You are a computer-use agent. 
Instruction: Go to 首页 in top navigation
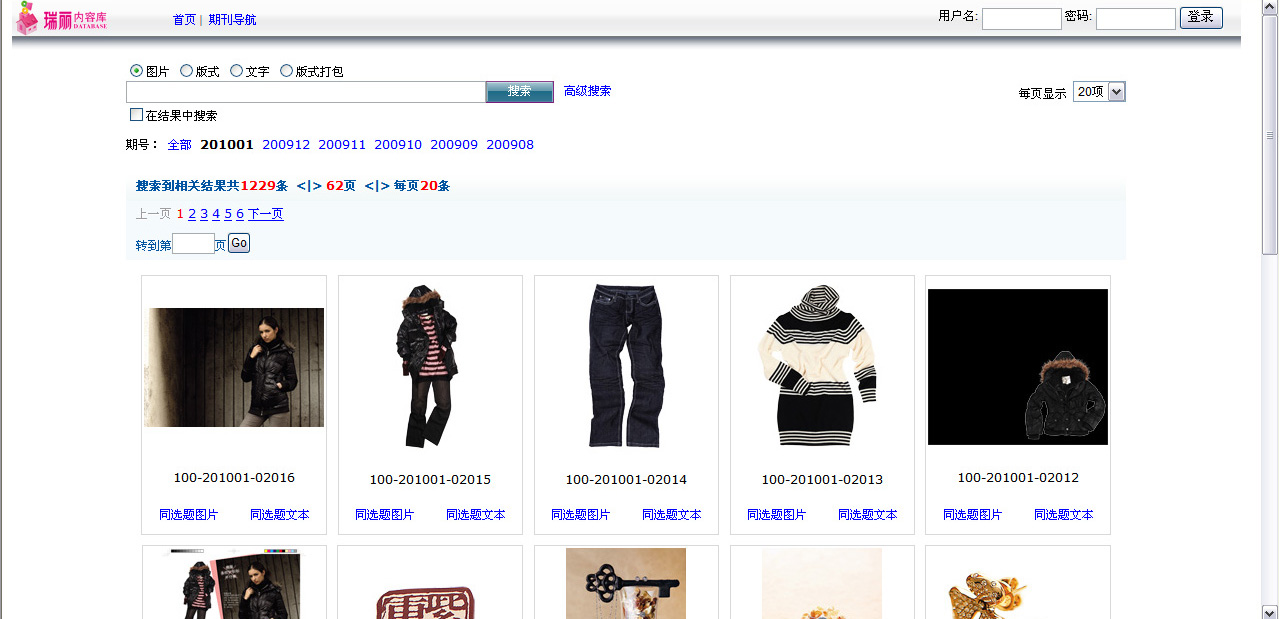point(184,20)
